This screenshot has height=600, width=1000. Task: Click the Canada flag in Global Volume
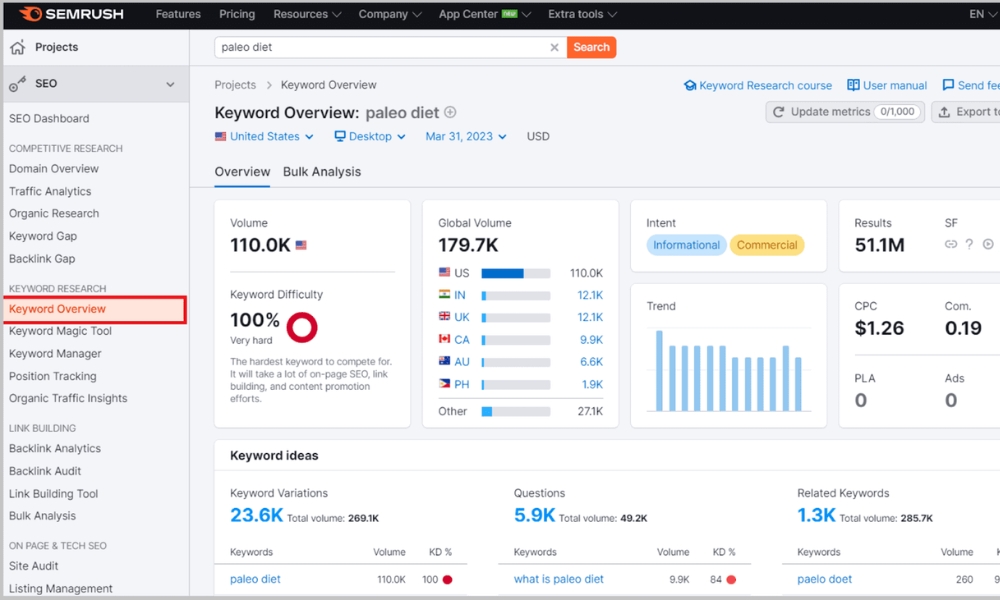[445, 339]
